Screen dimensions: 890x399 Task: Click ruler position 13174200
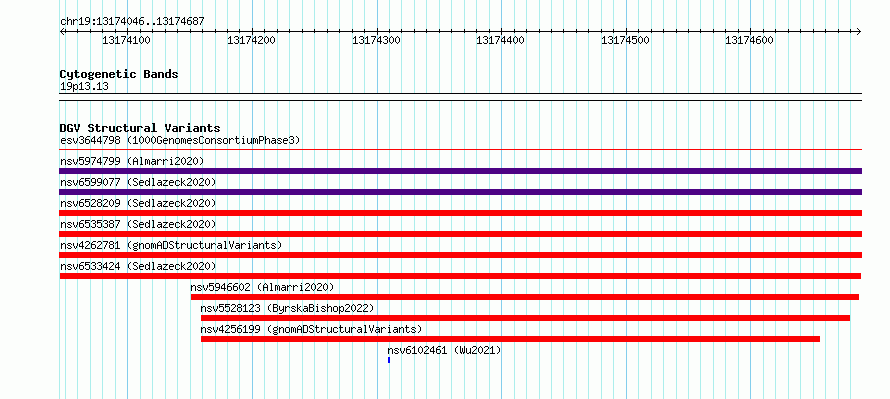click(x=251, y=40)
